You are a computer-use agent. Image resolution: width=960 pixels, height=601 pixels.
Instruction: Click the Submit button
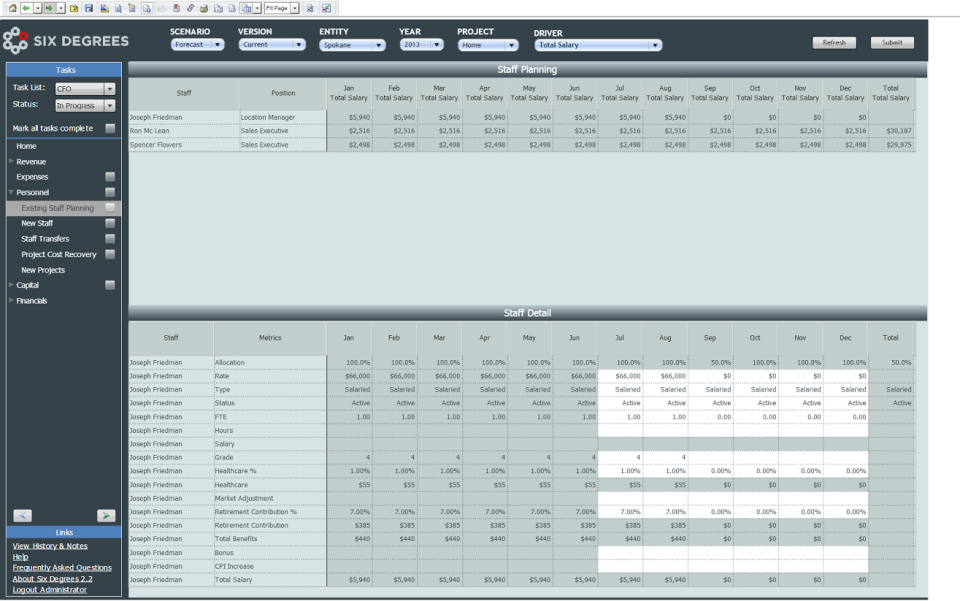tap(892, 43)
